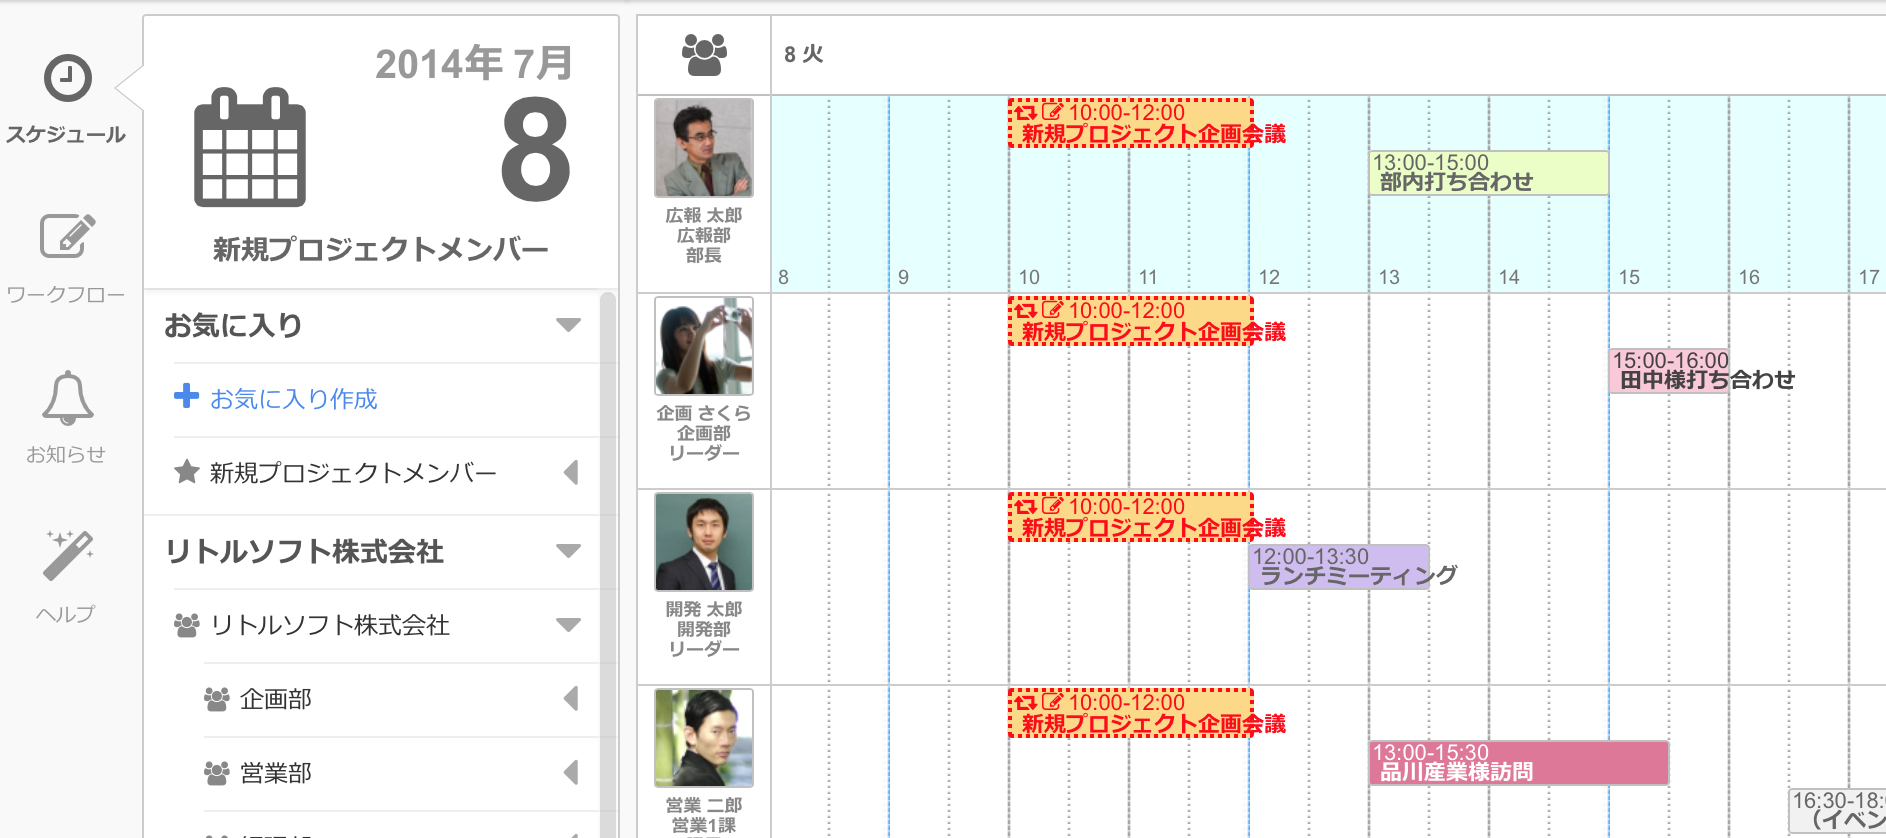Click 企画 さくら's profile photo
This screenshot has height=838, width=1886.
click(704, 346)
